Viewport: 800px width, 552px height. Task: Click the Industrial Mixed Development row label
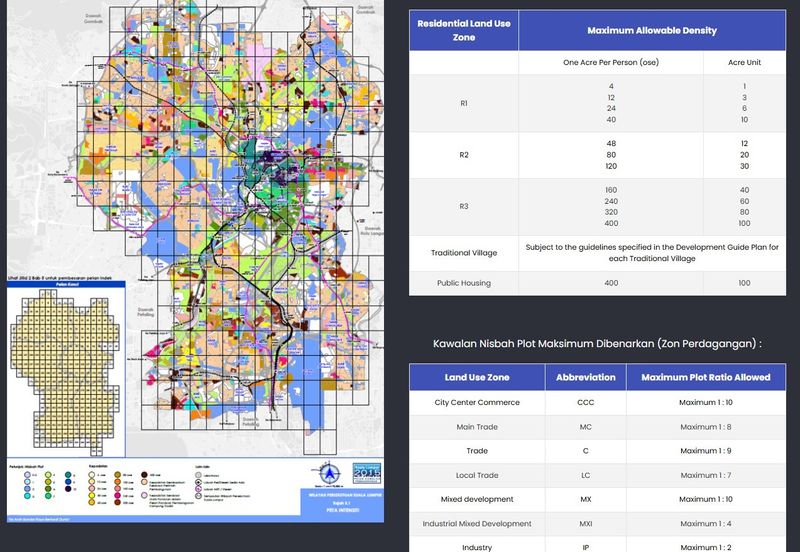(477, 523)
